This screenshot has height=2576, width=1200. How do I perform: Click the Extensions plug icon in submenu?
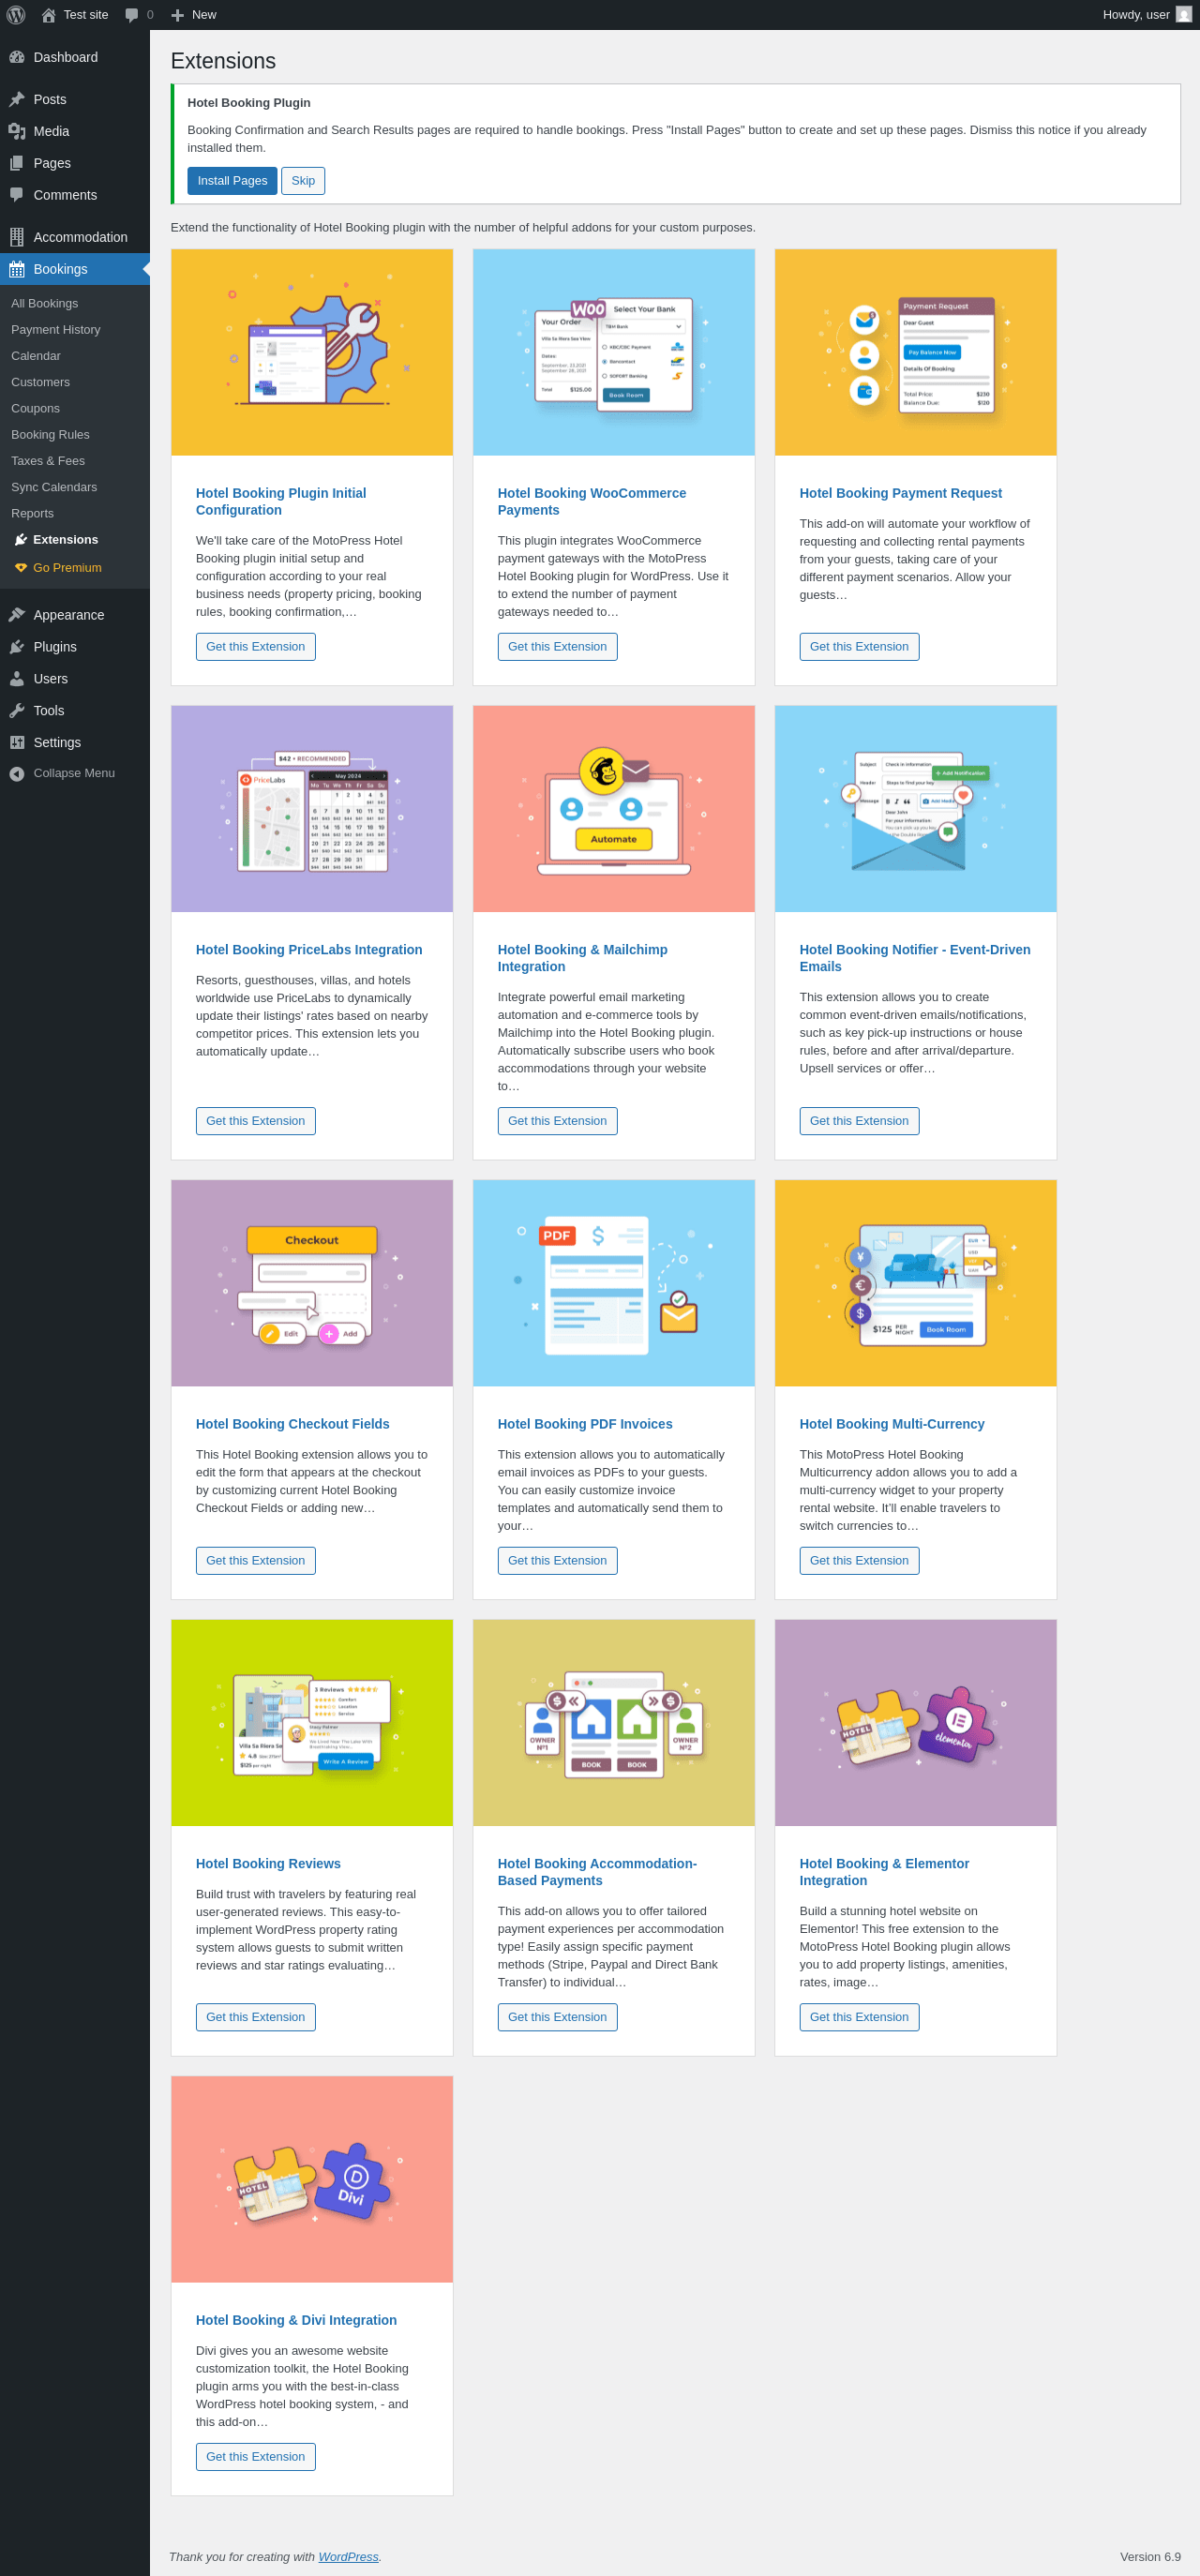[21, 540]
